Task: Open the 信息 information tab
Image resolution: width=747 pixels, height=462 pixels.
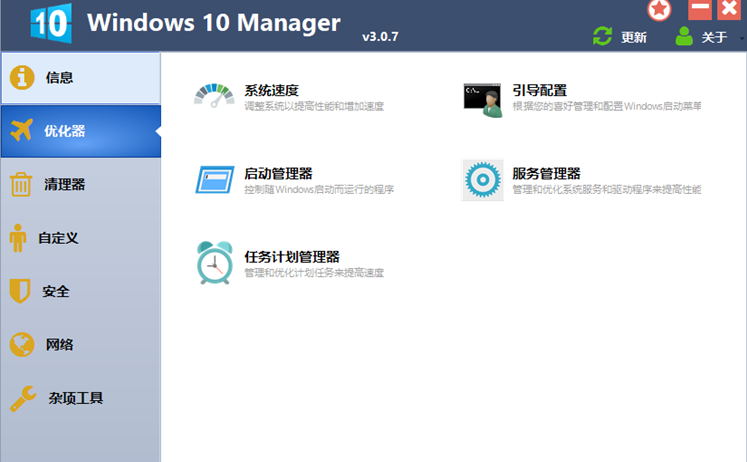Action: click(x=81, y=78)
